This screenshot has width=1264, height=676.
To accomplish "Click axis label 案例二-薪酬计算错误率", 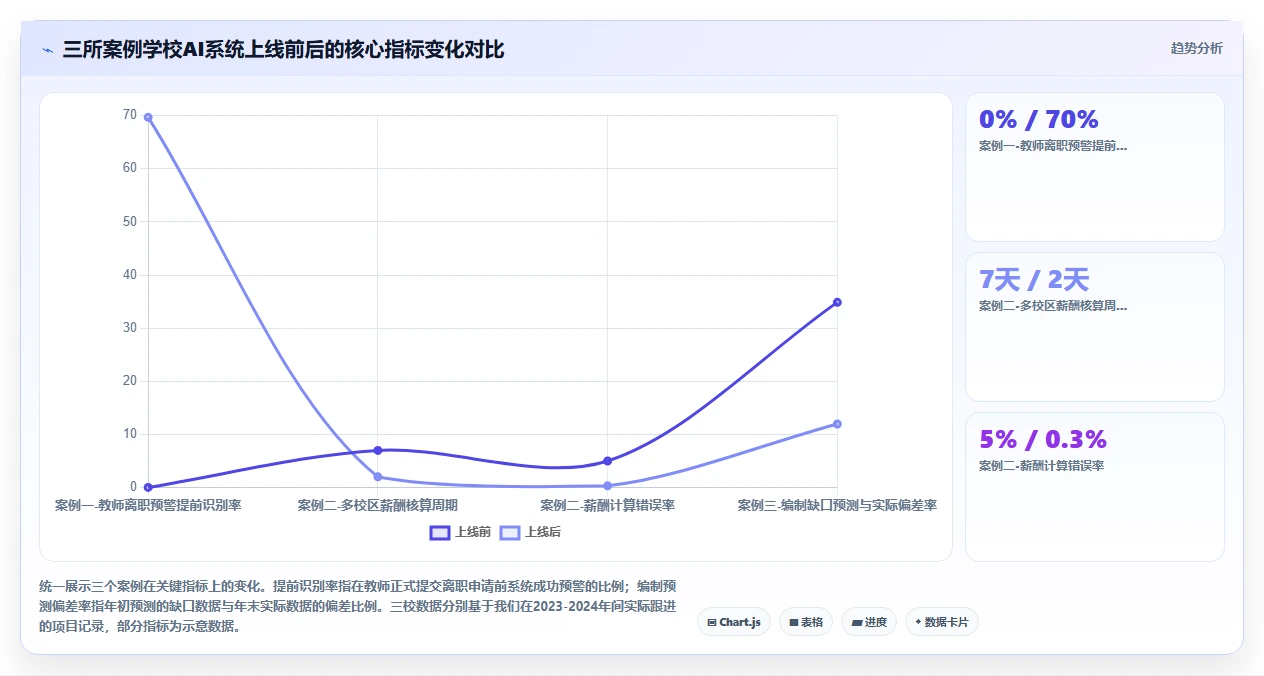I will click(x=607, y=505).
